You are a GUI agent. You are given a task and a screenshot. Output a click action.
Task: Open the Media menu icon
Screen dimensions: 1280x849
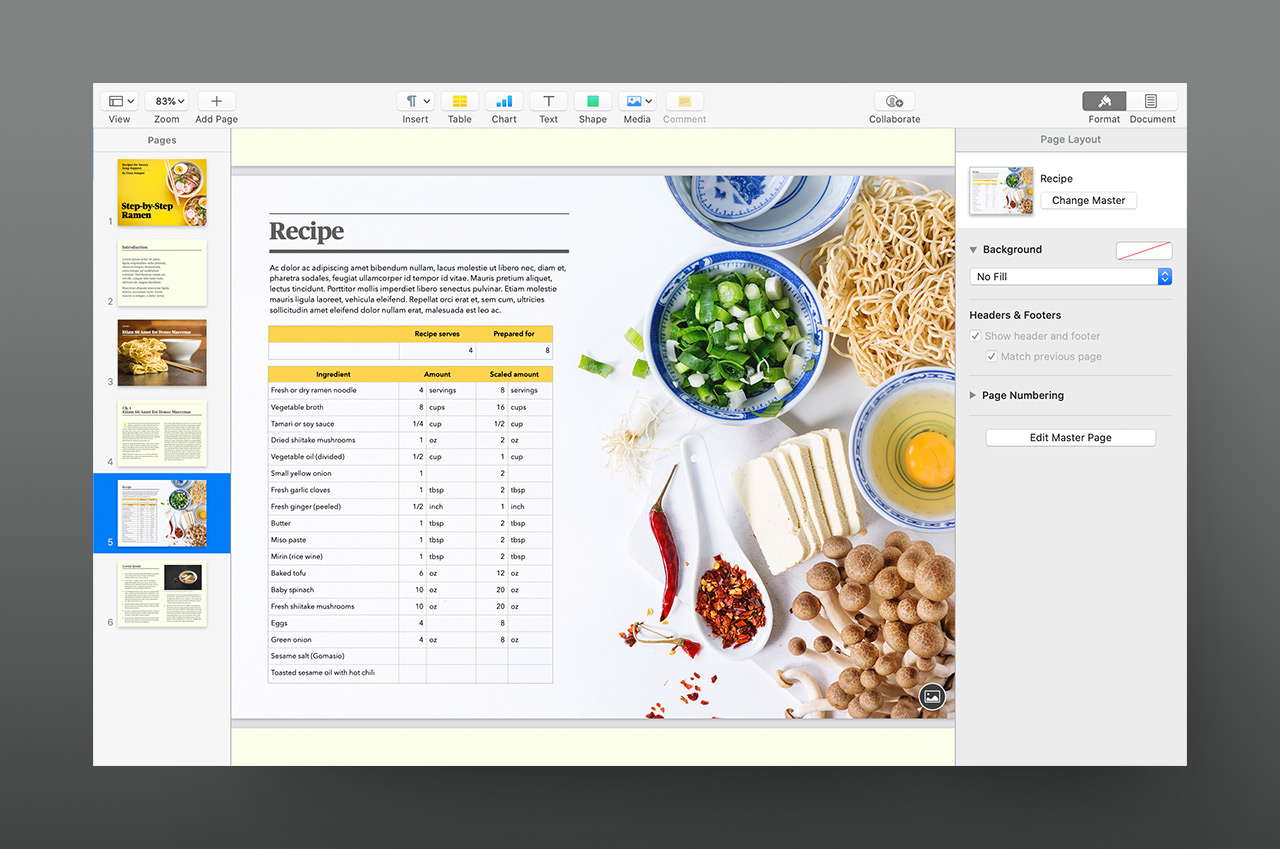636,101
